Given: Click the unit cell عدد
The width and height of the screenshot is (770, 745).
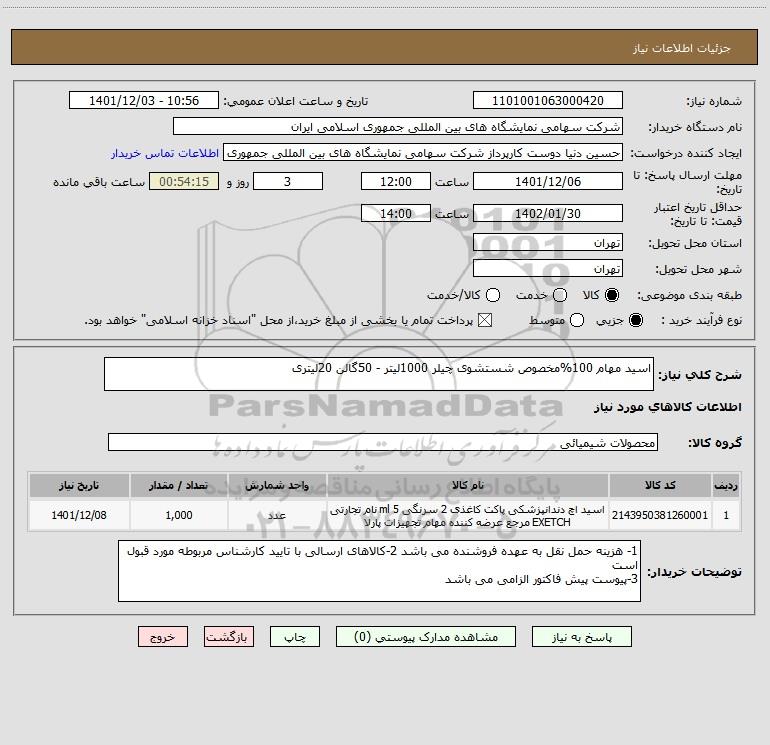Looking at the screenshot, I should click(x=277, y=515).
